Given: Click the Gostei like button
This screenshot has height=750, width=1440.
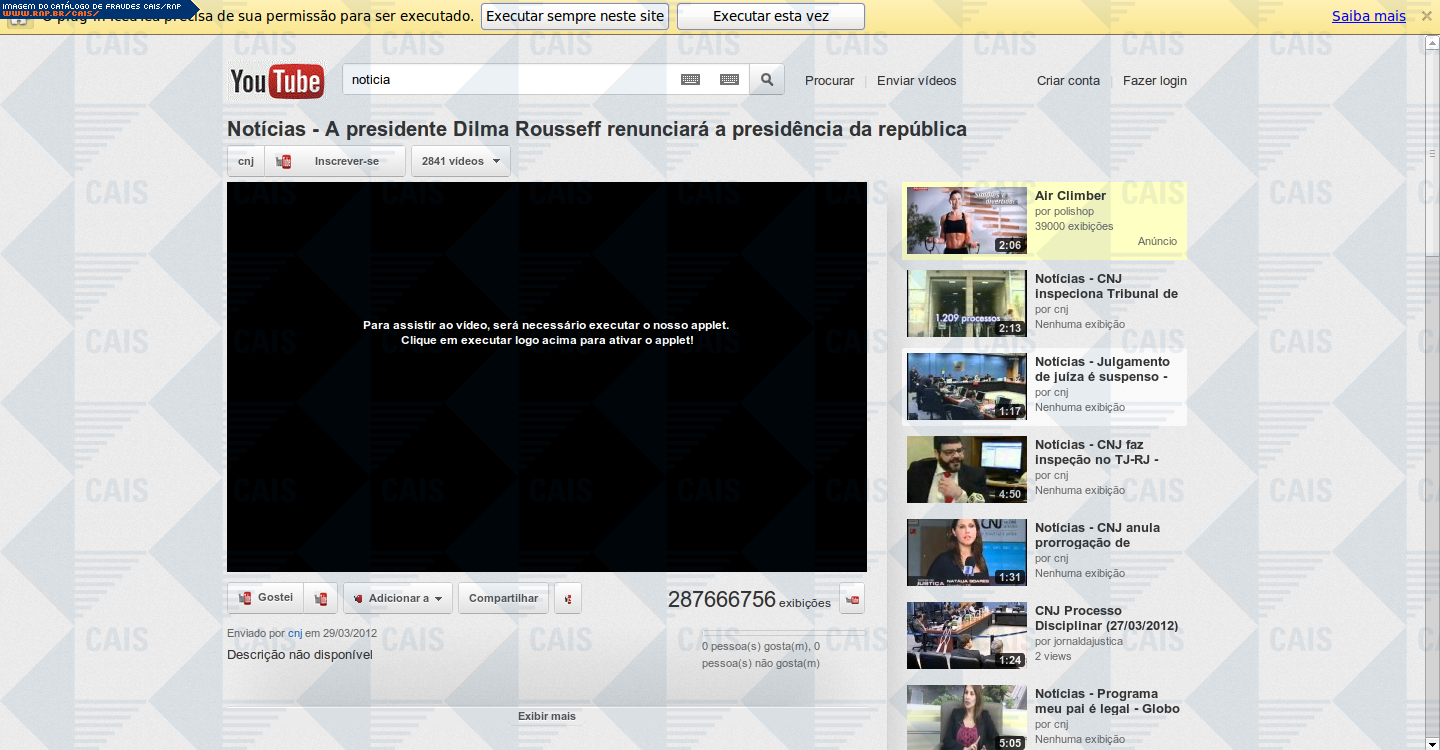Looking at the screenshot, I should coord(266,598).
